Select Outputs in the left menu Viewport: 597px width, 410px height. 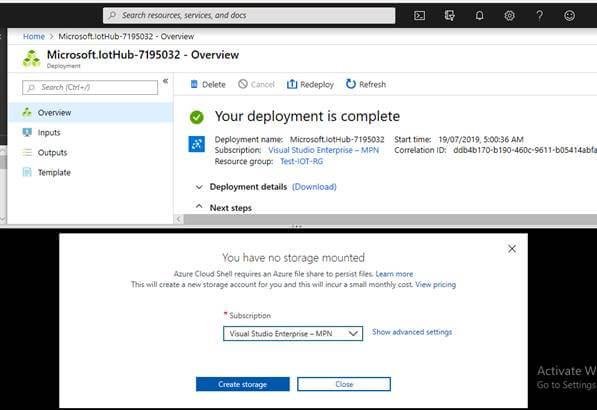coord(90,152)
